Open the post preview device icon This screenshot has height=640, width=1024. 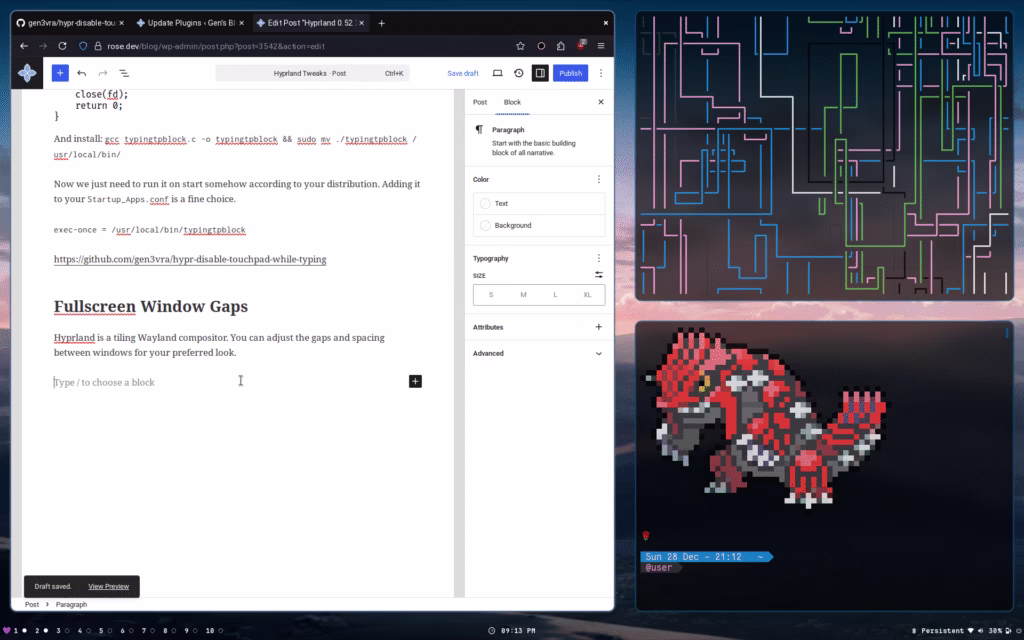point(497,73)
